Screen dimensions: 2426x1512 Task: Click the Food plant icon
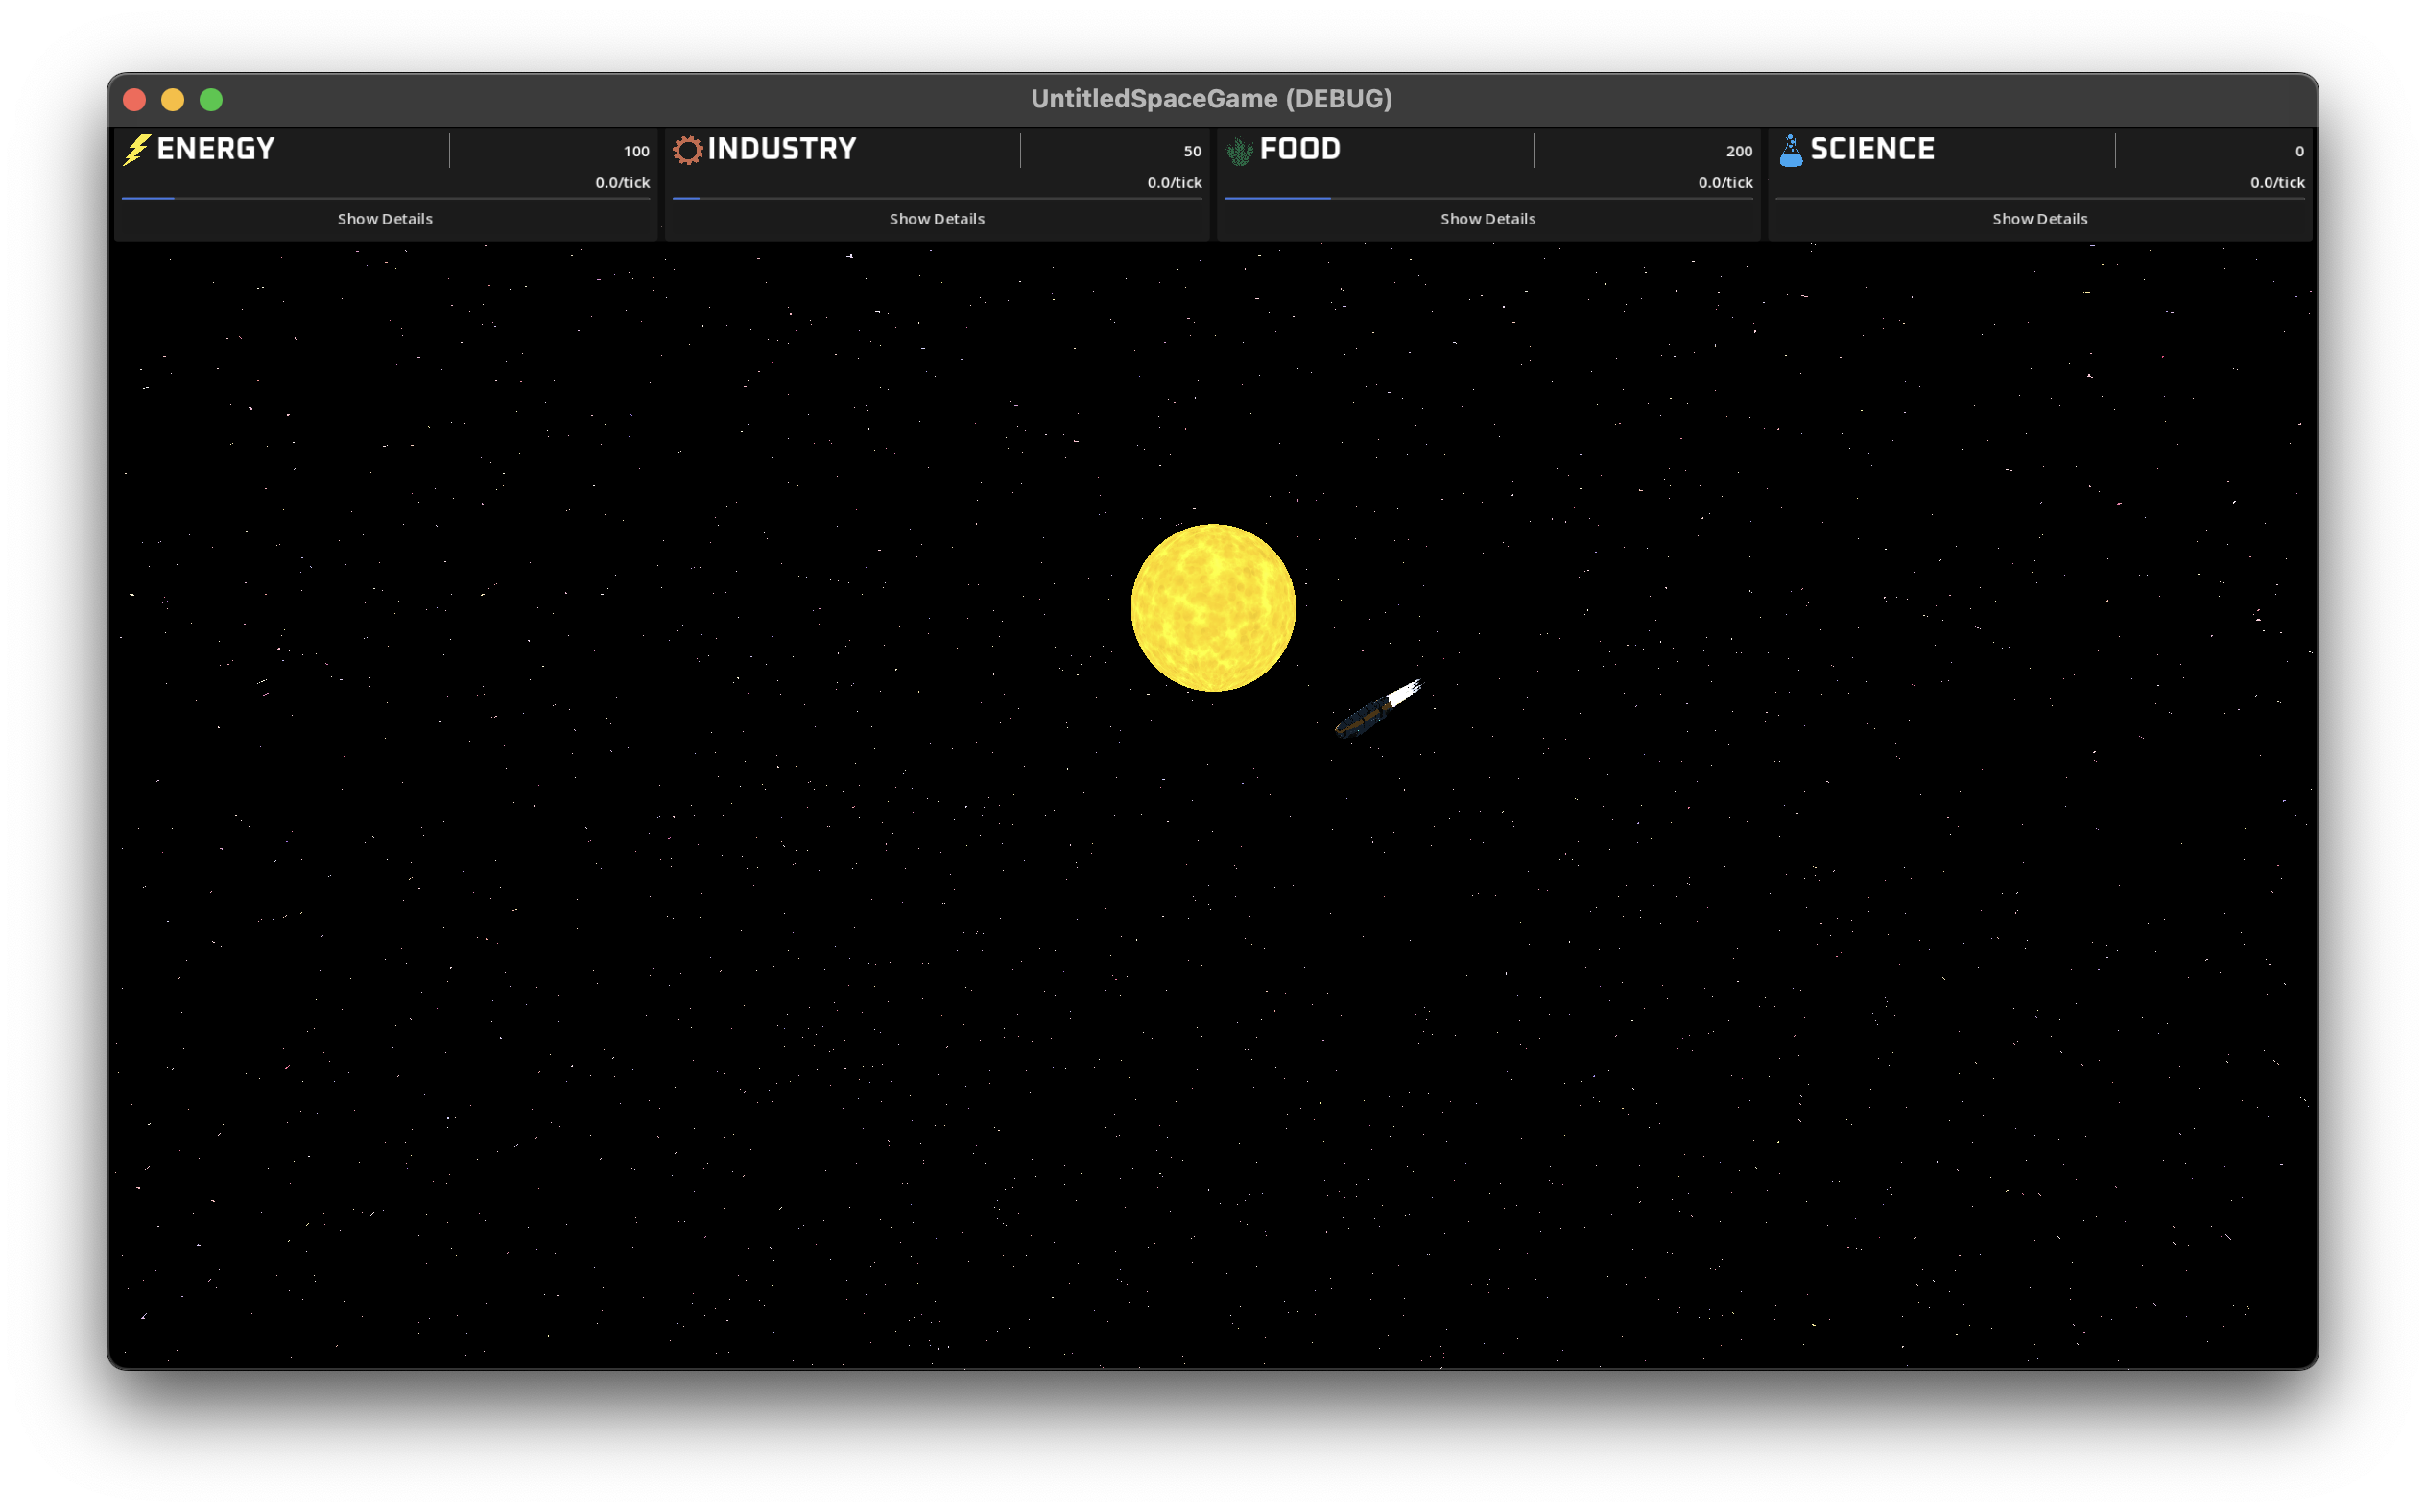(1238, 149)
